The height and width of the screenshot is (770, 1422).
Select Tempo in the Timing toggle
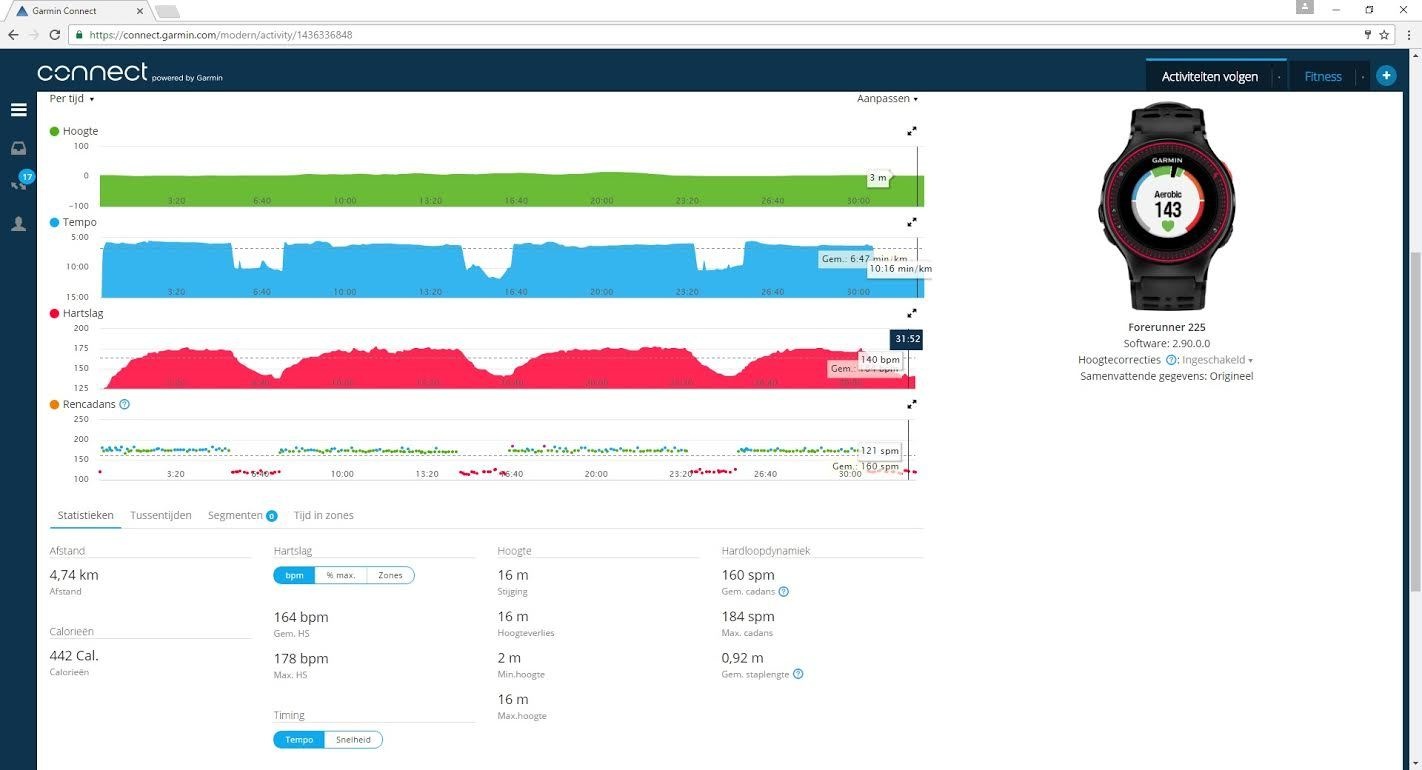click(299, 740)
